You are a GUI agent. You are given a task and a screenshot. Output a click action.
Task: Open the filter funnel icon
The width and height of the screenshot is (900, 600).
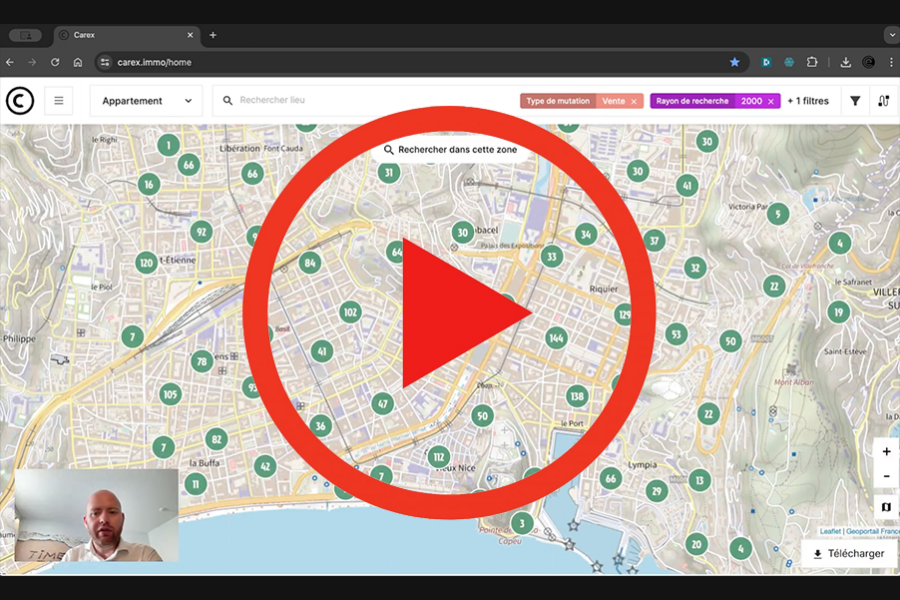[x=855, y=101]
